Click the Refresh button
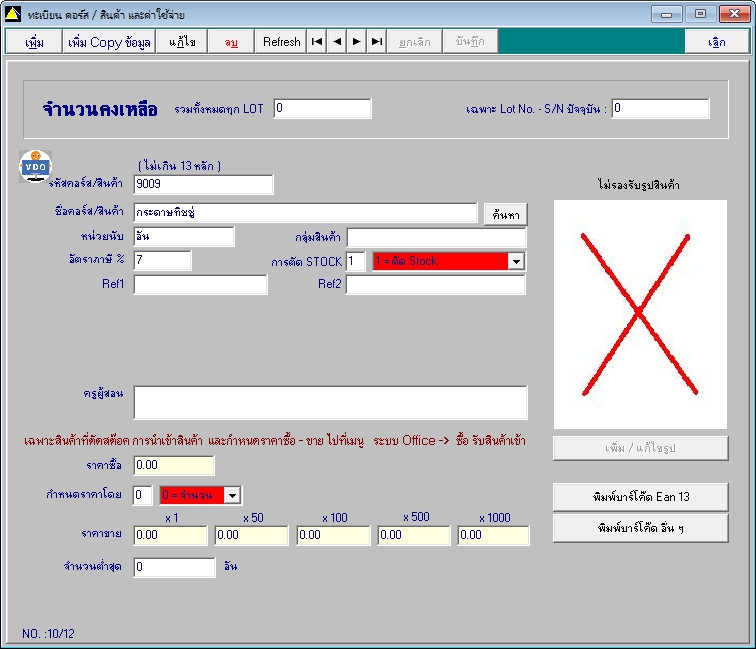 click(x=281, y=41)
